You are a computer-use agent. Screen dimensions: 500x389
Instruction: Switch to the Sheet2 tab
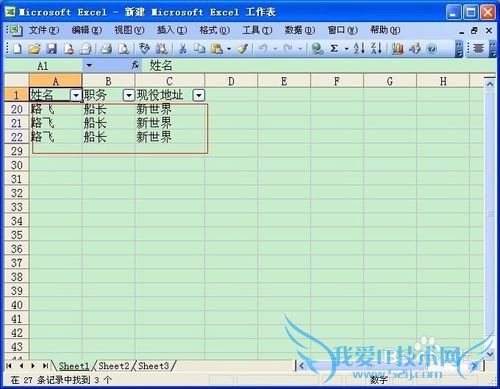(x=114, y=366)
